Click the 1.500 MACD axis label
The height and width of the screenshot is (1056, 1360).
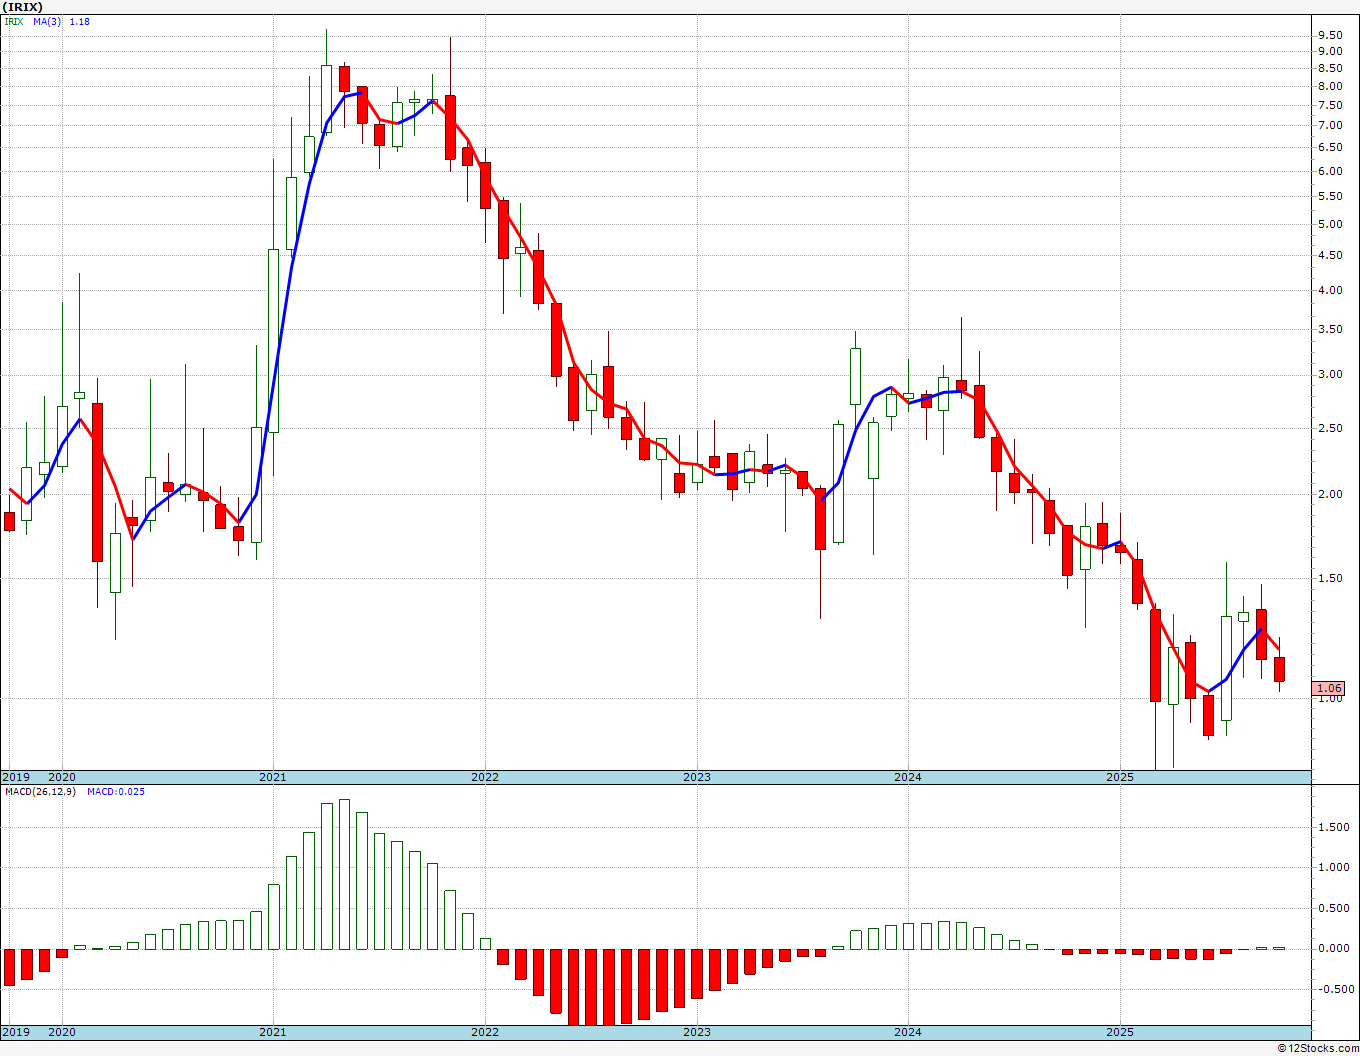point(1332,827)
